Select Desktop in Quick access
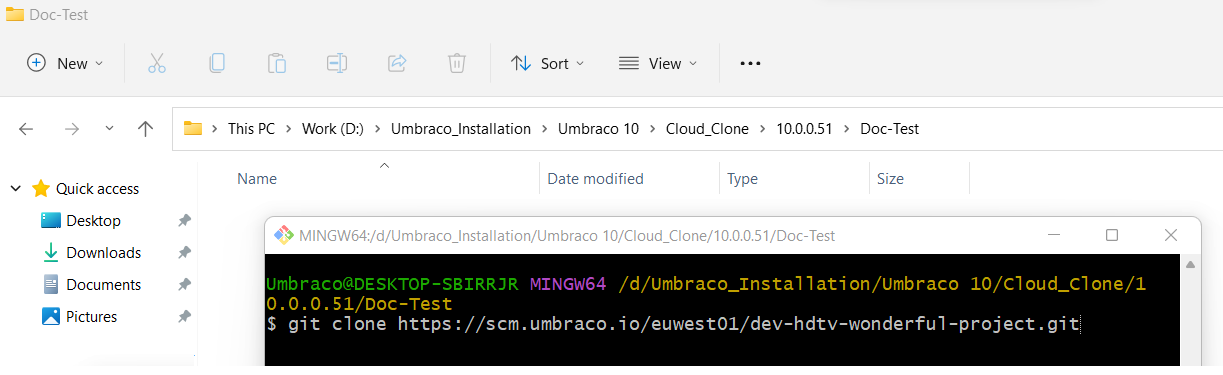 pos(93,220)
